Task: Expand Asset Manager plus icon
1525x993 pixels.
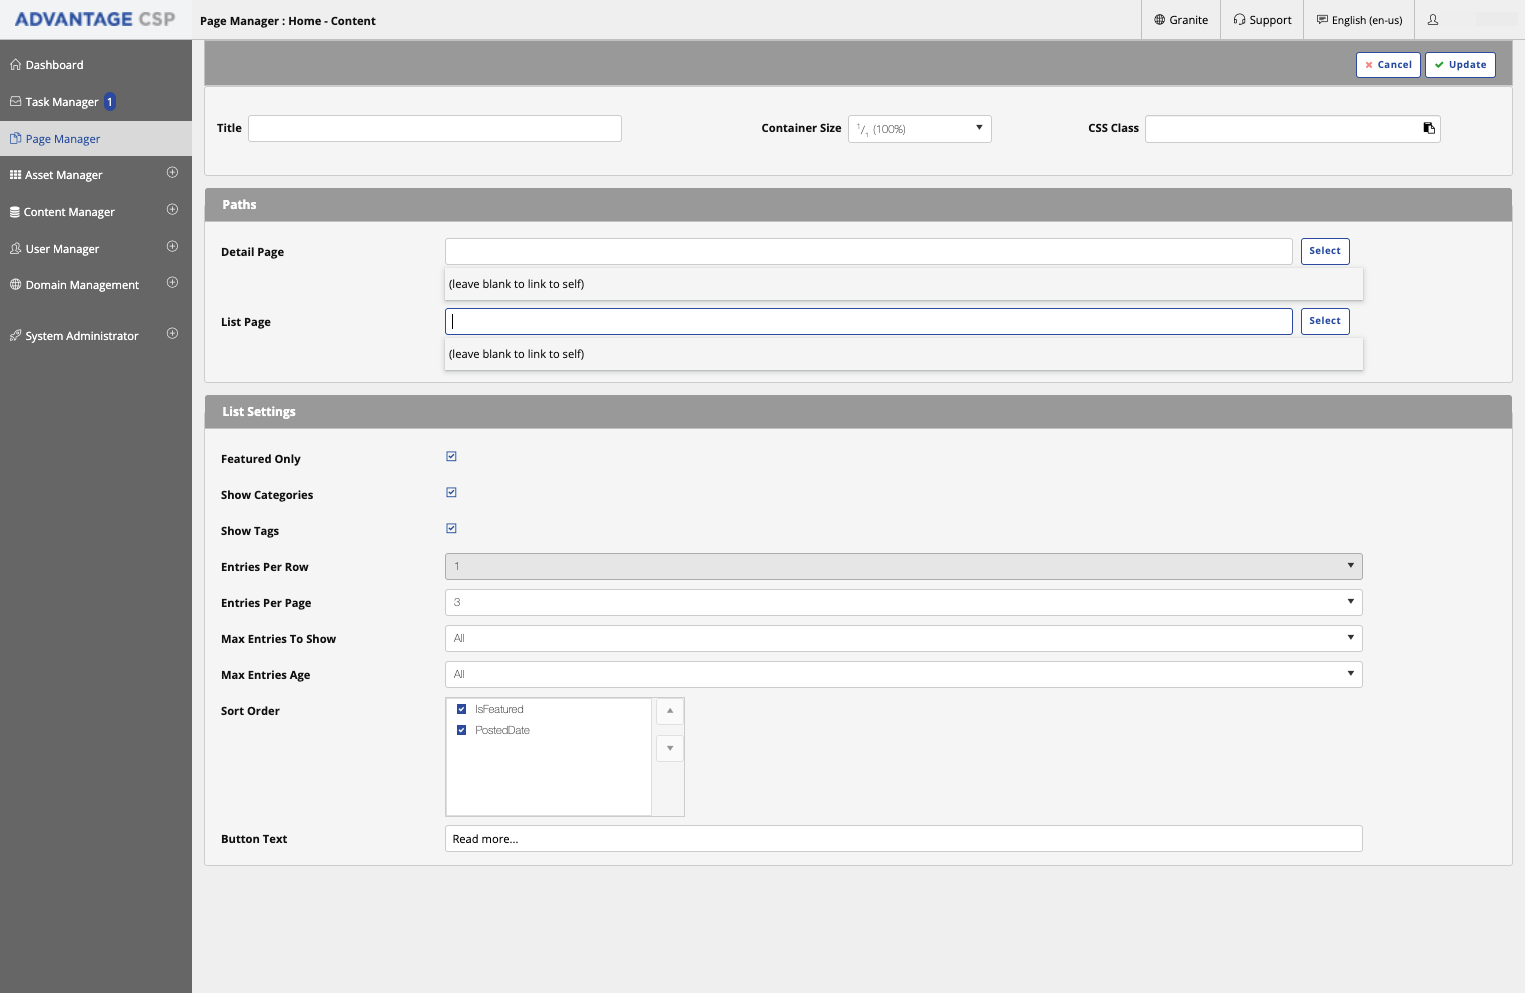Action: point(172,173)
